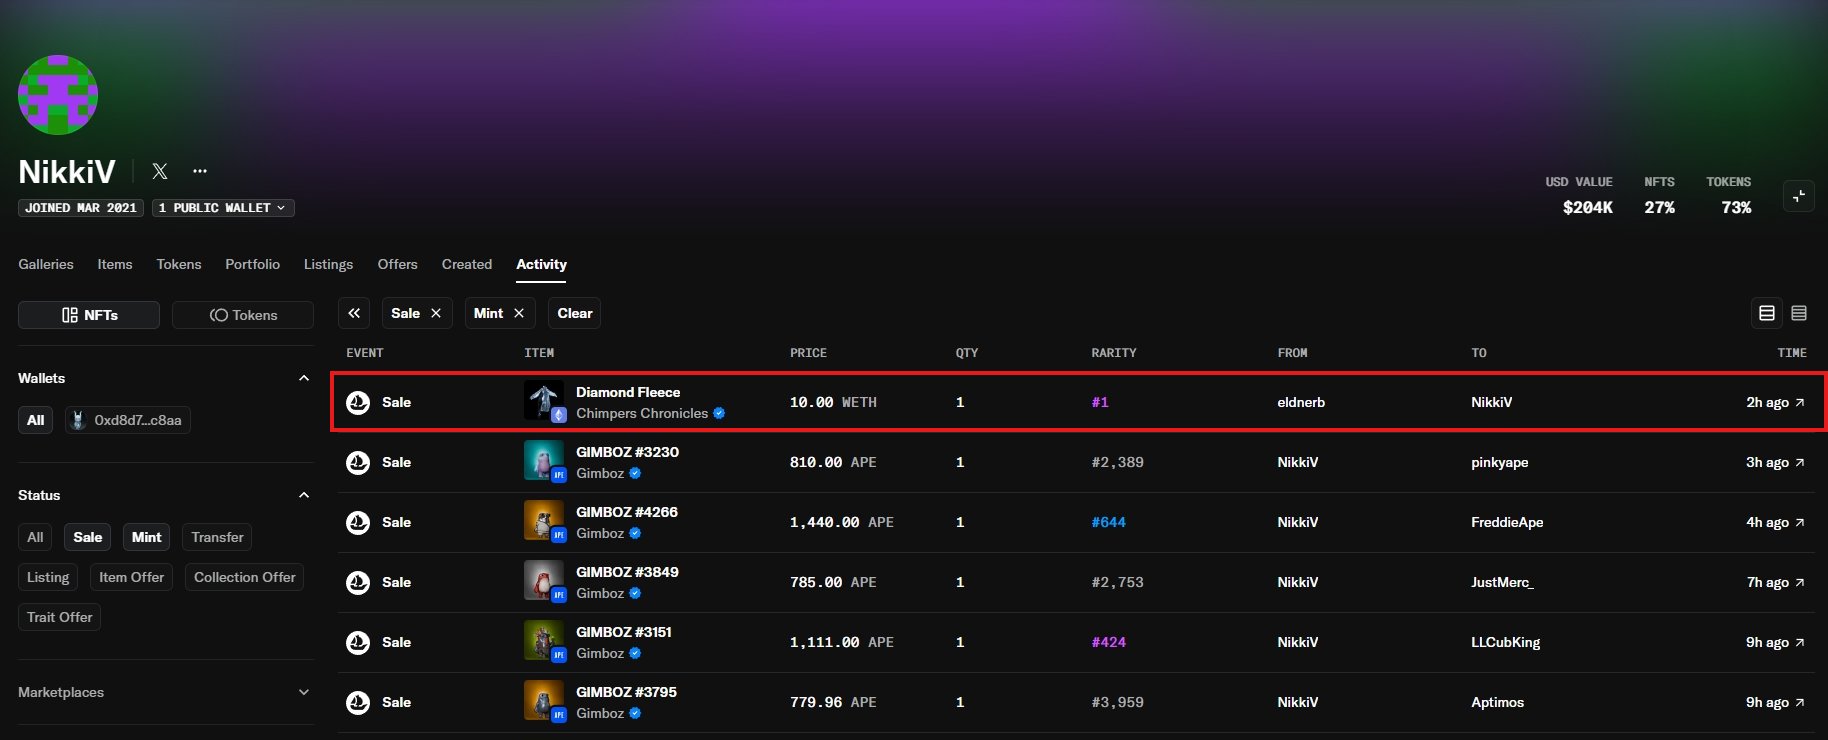
Task: Open the Offers tab
Action: click(397, 264)
